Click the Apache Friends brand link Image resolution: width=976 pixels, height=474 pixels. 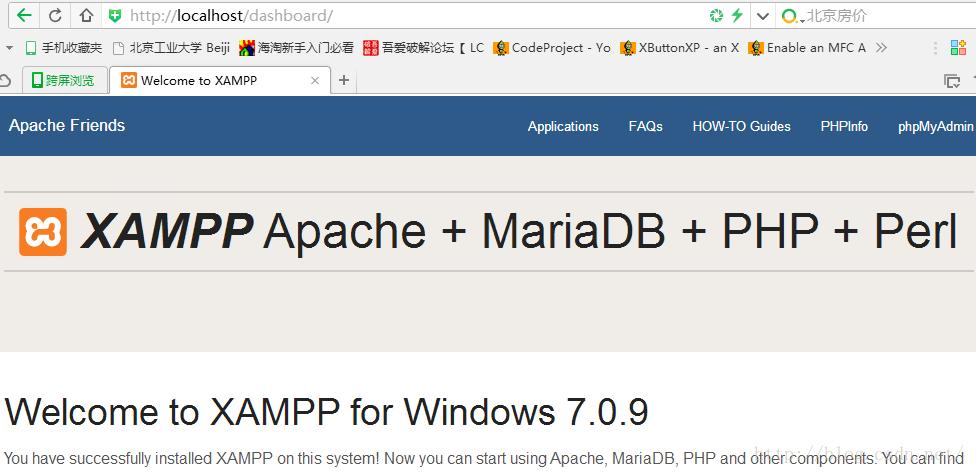pyautogui.click(x=67, y=125)
